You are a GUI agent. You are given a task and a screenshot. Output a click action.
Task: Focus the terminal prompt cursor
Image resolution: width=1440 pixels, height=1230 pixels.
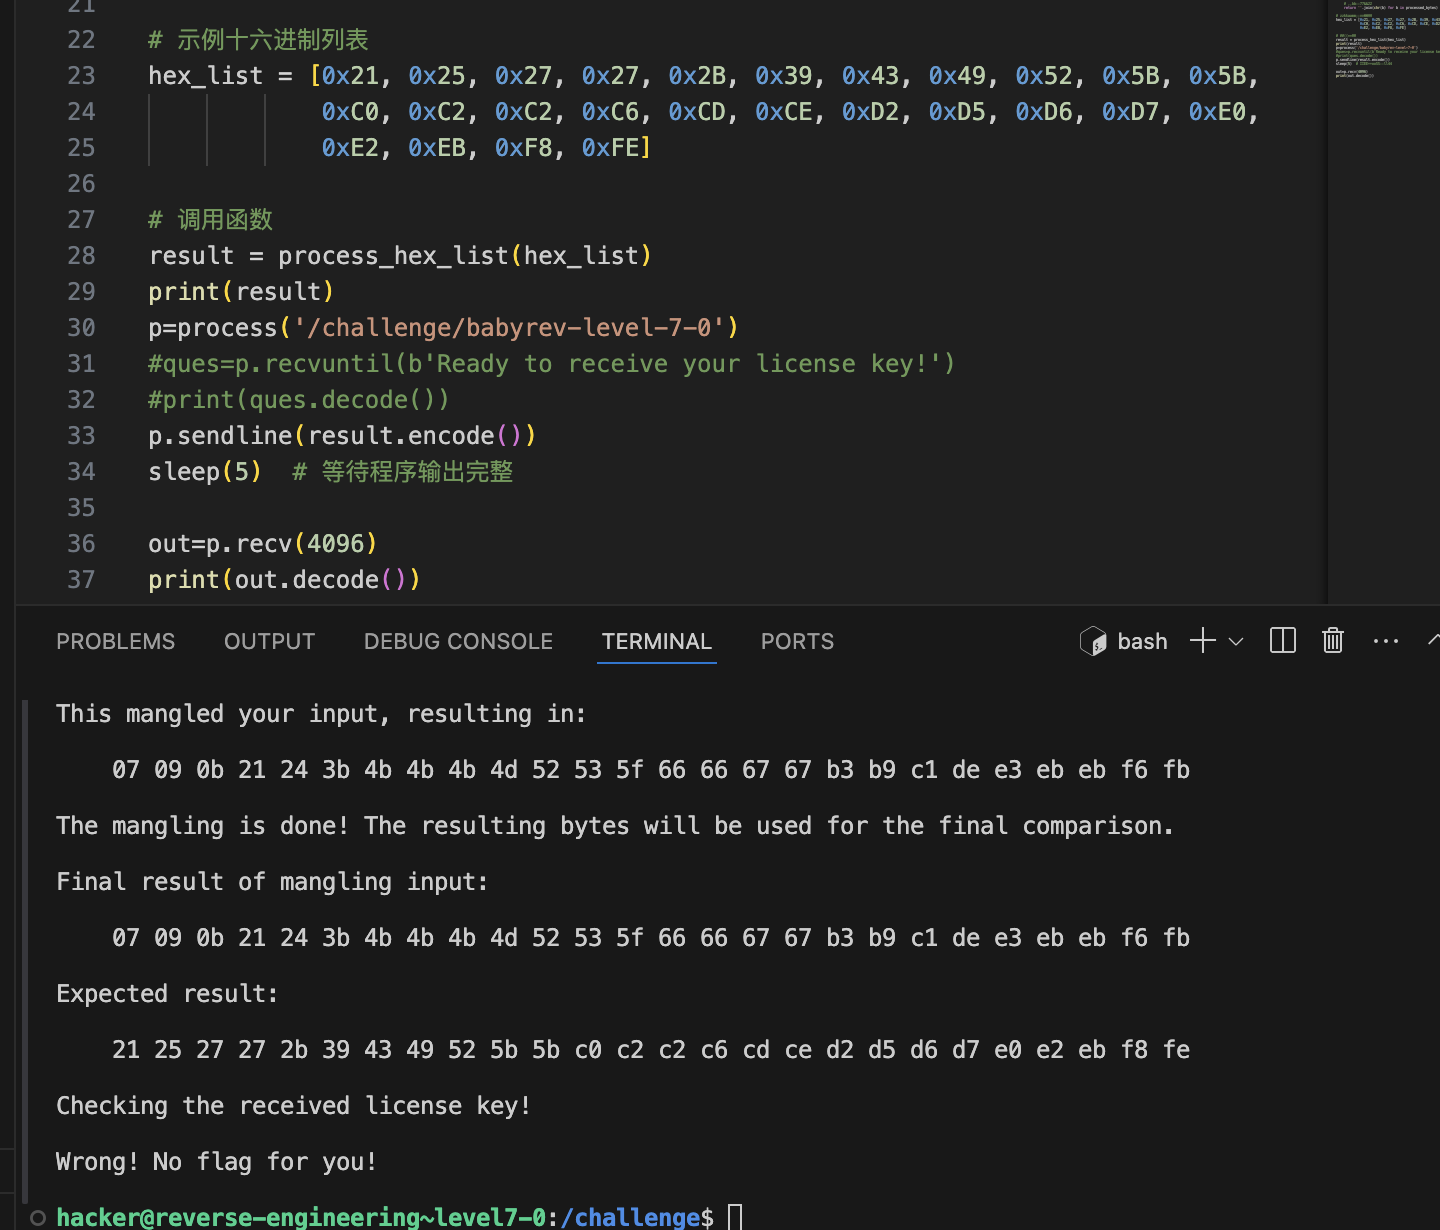tap(735, 1217)
